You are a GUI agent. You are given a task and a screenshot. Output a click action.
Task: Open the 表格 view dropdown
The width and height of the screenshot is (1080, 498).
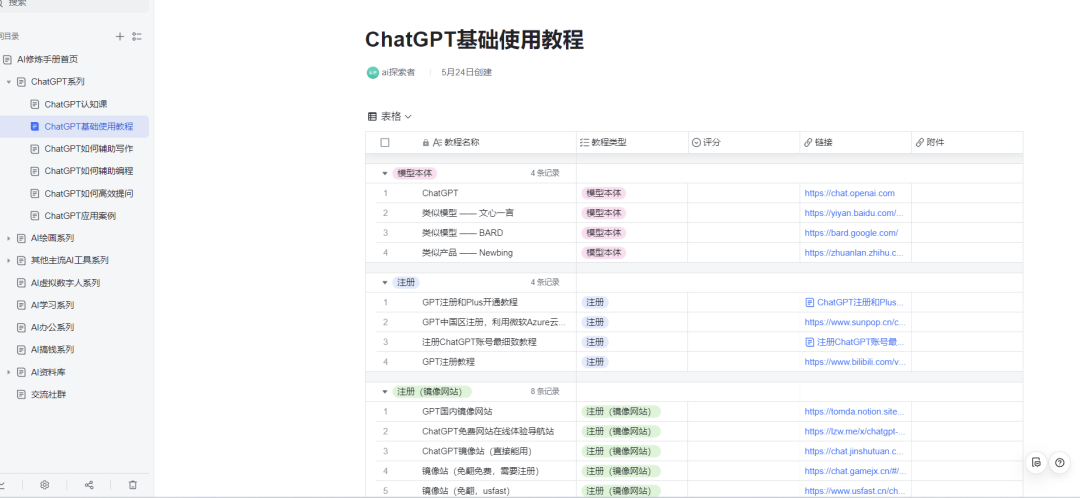[408, 117]
